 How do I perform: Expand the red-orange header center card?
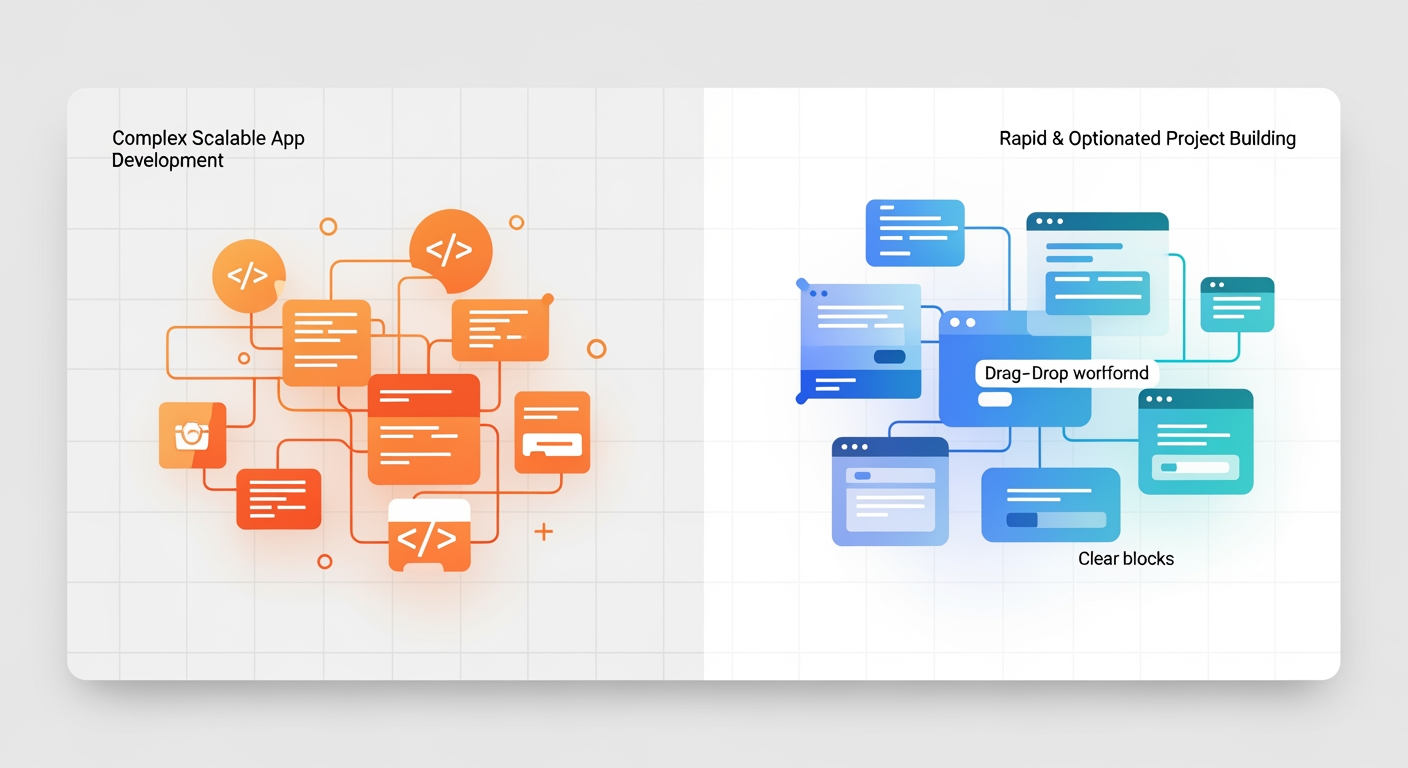424,428
